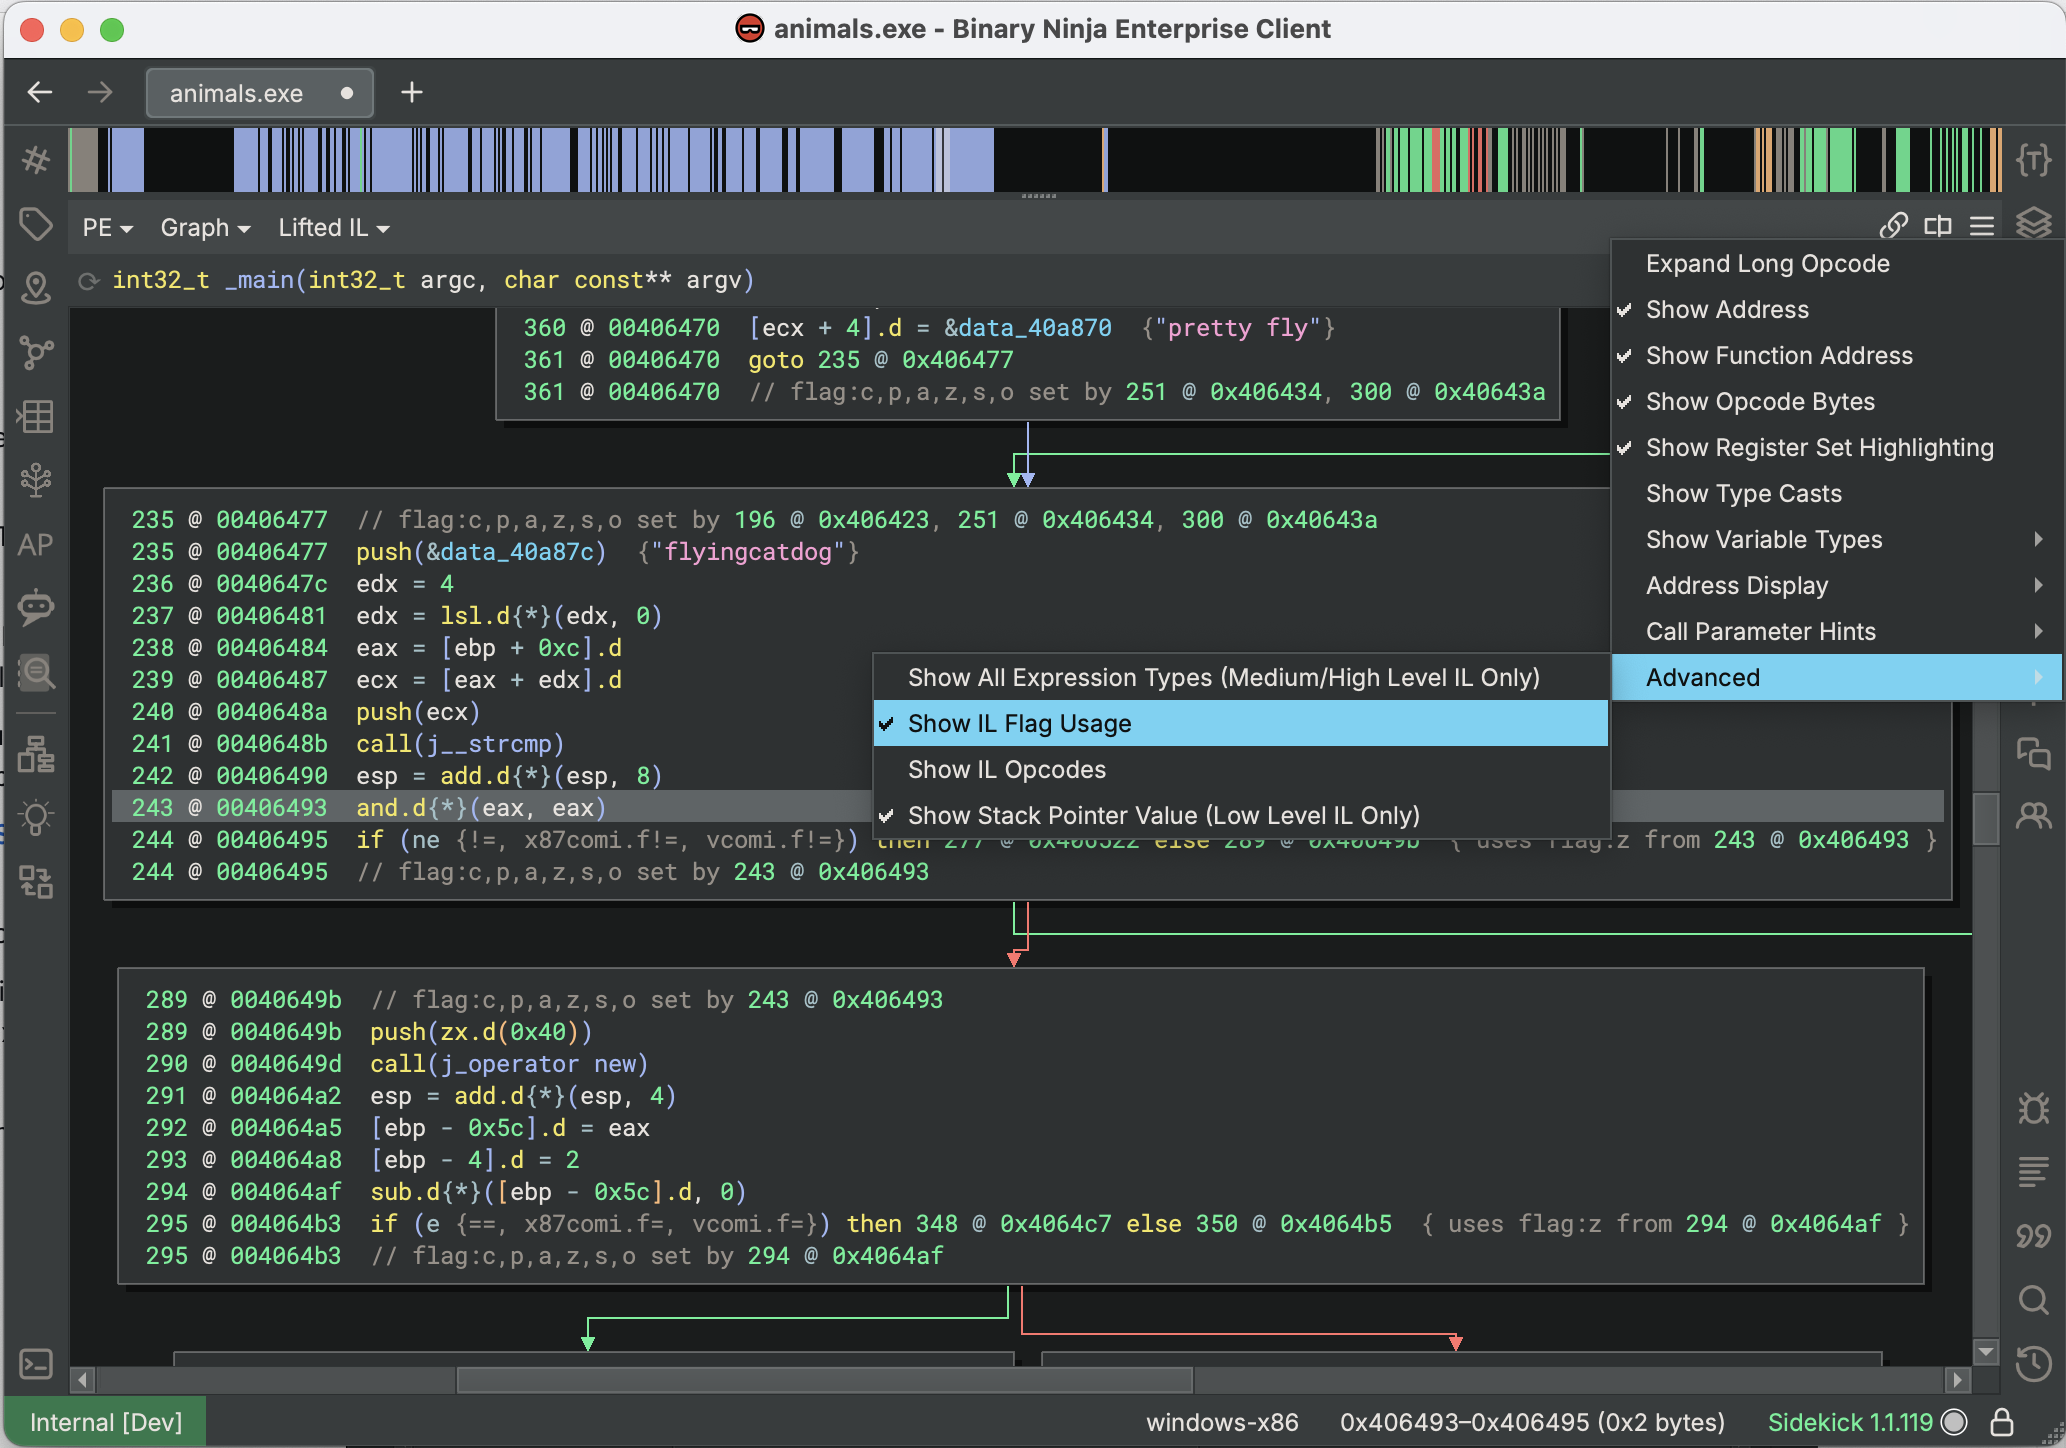
Task: Select the Advanced menu entry
Action: 1703,677
